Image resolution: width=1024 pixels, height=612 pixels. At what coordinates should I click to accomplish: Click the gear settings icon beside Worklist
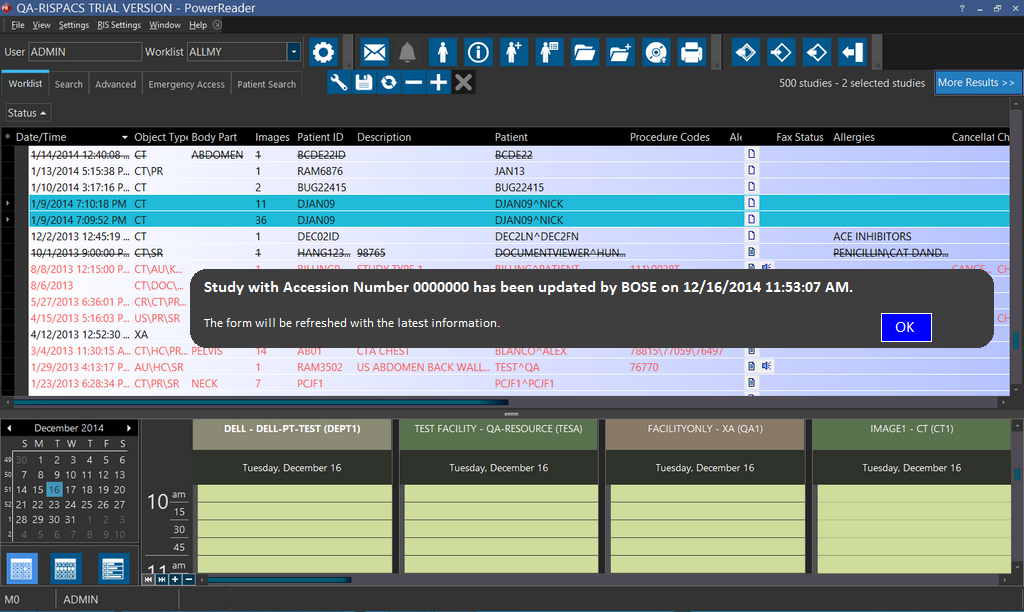[322, 52]
